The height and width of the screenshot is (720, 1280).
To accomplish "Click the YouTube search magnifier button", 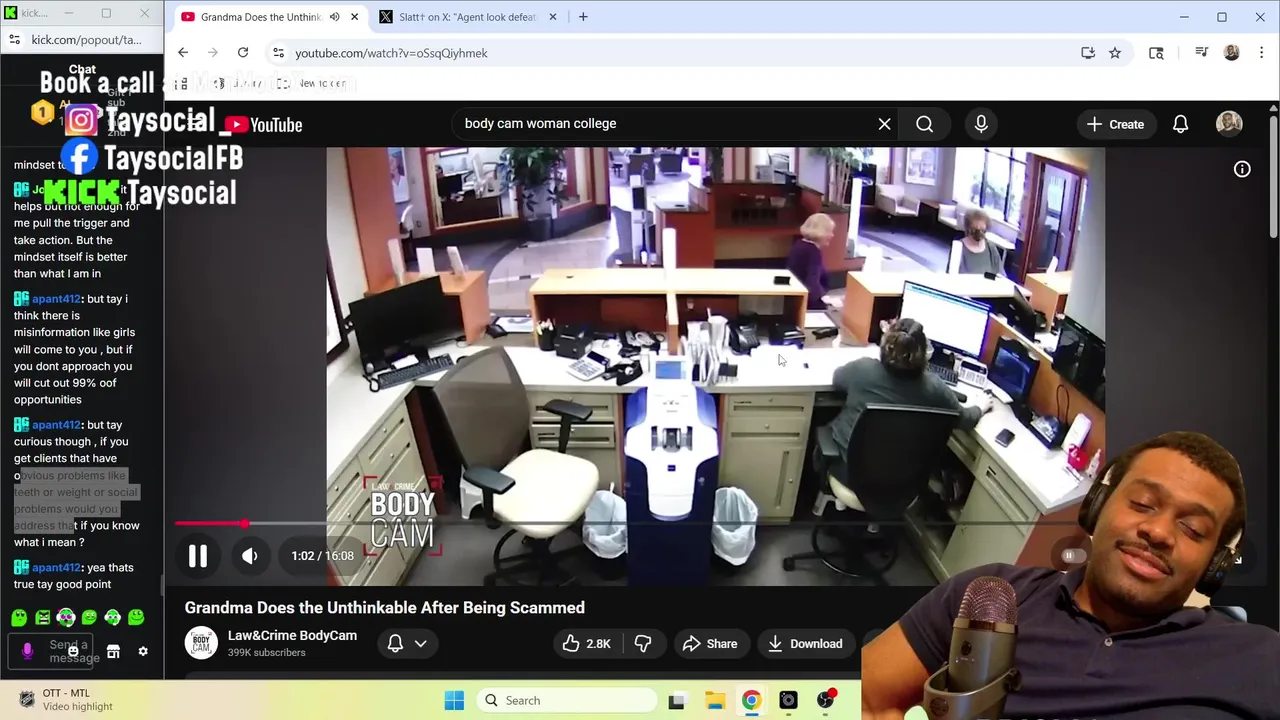I will click(925, 124).
